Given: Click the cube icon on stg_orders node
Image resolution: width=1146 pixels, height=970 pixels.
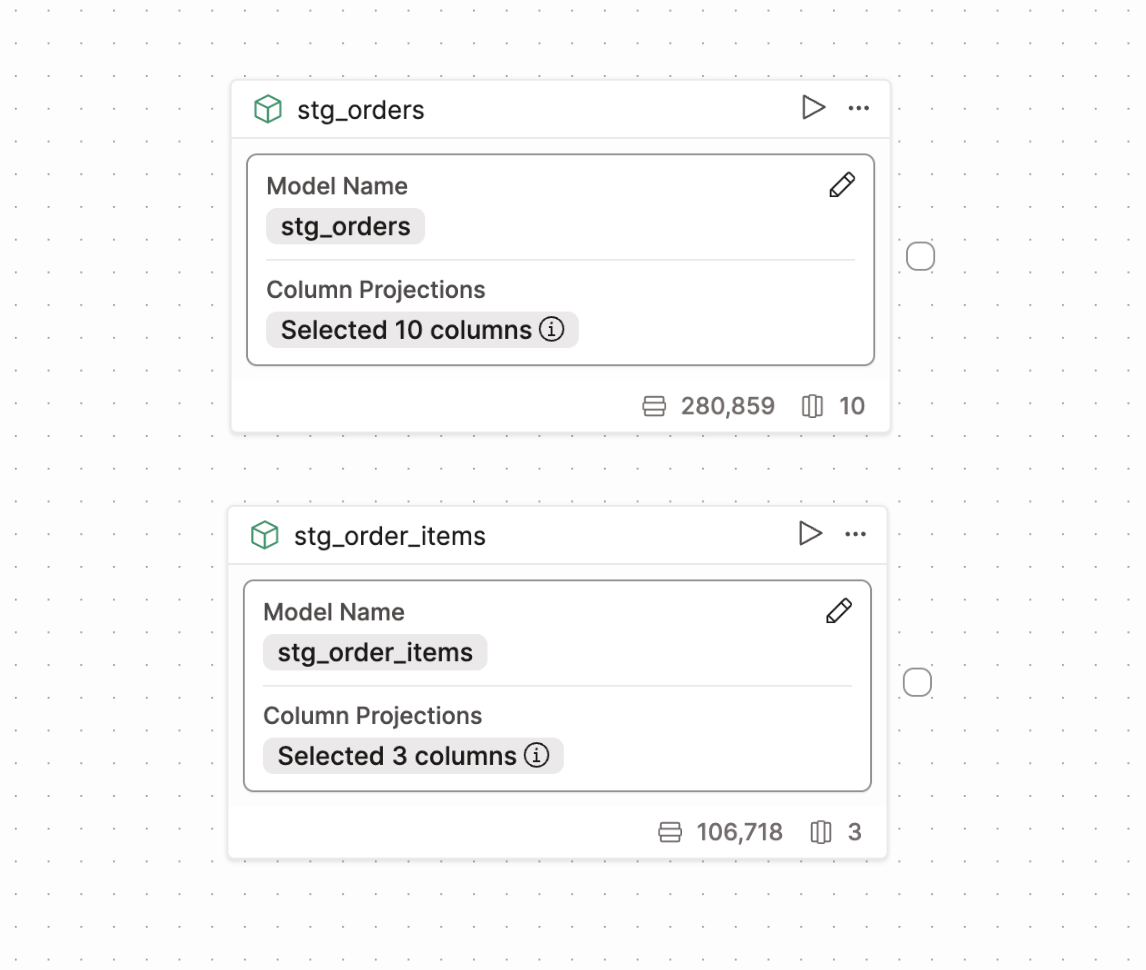Looking at the screenshot, I should [266, 109].
